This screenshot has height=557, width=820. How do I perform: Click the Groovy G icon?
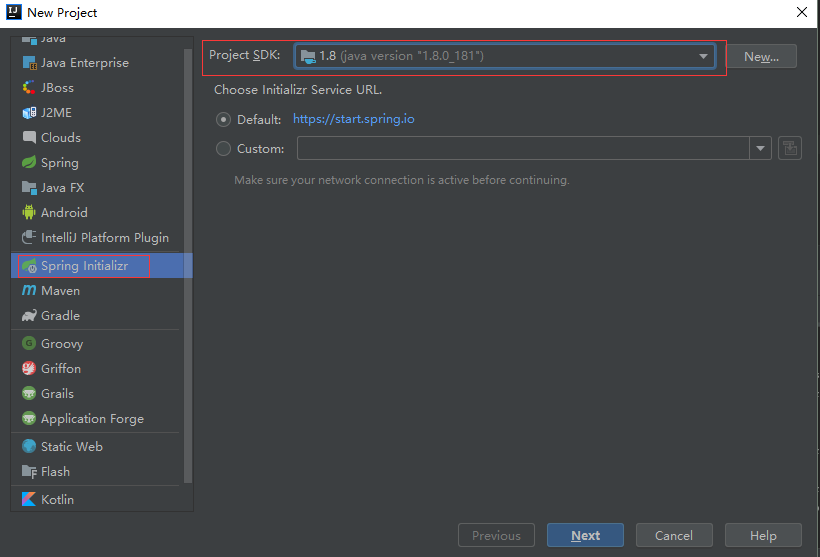[29, 344]
